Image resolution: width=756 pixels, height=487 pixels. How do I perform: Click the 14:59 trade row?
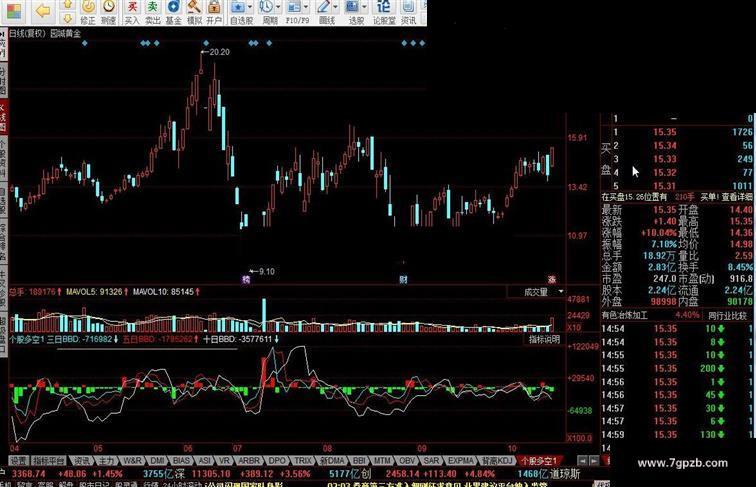click(x=677, y=434)
